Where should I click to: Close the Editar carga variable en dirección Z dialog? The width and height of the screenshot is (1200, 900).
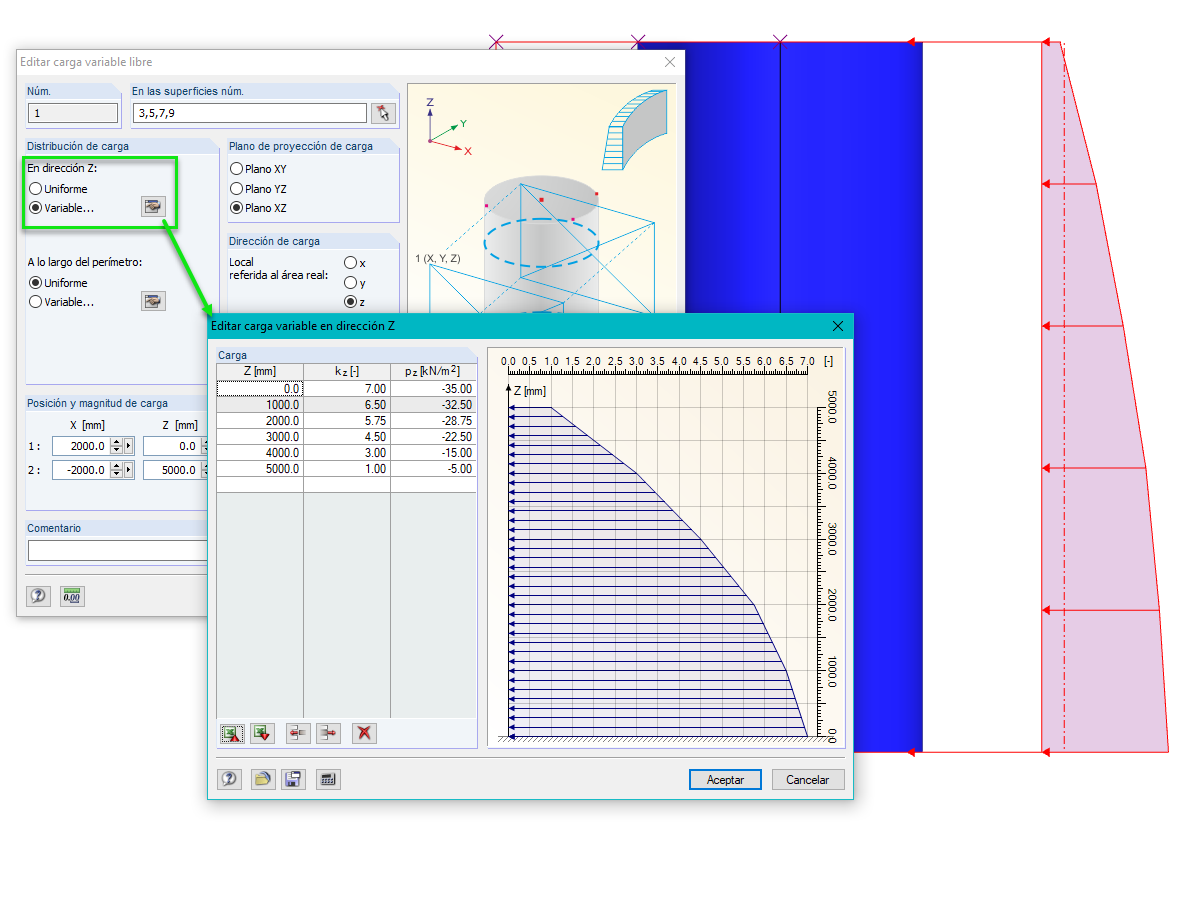pos(838,326)
